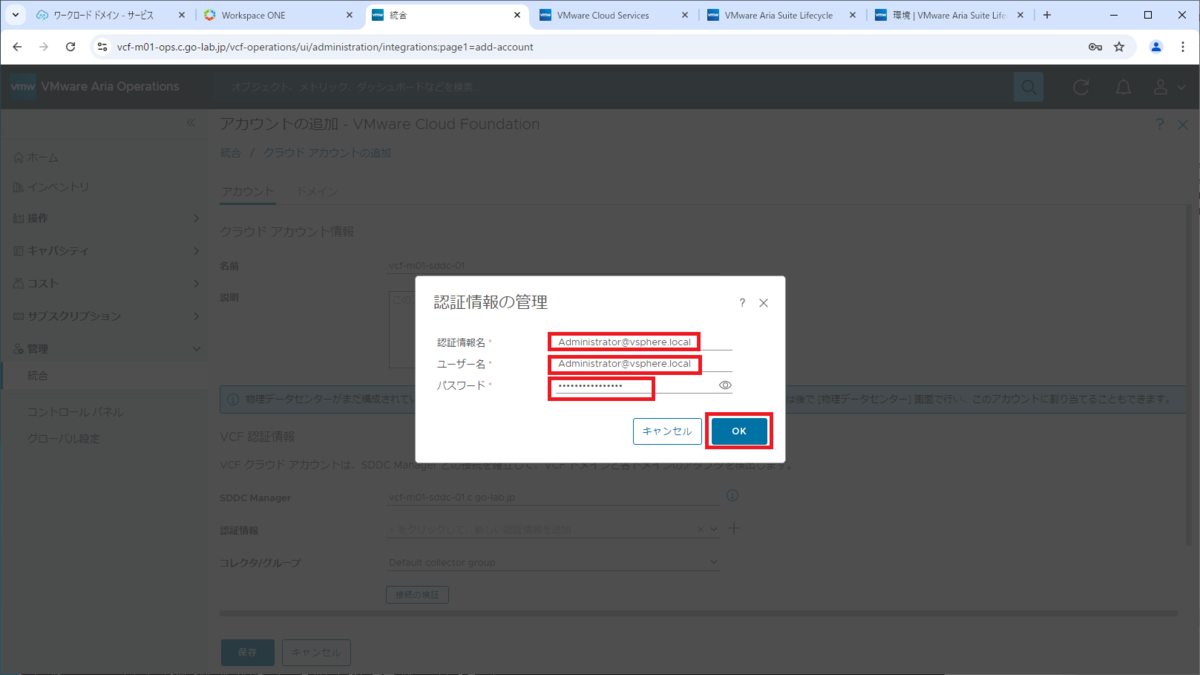Close the Workspace ONE browser tab

(x=350, y=15)
